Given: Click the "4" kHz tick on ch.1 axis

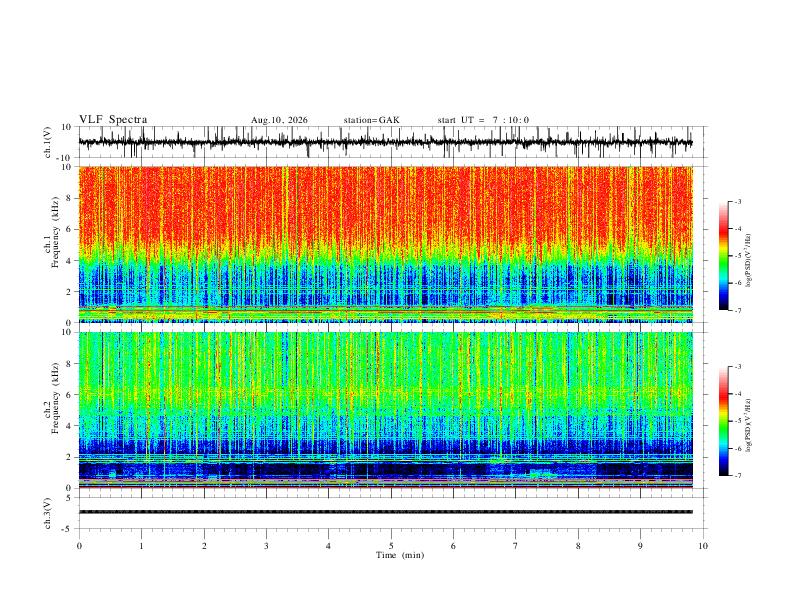Looking at the screenshot, I should coord(69,261).
